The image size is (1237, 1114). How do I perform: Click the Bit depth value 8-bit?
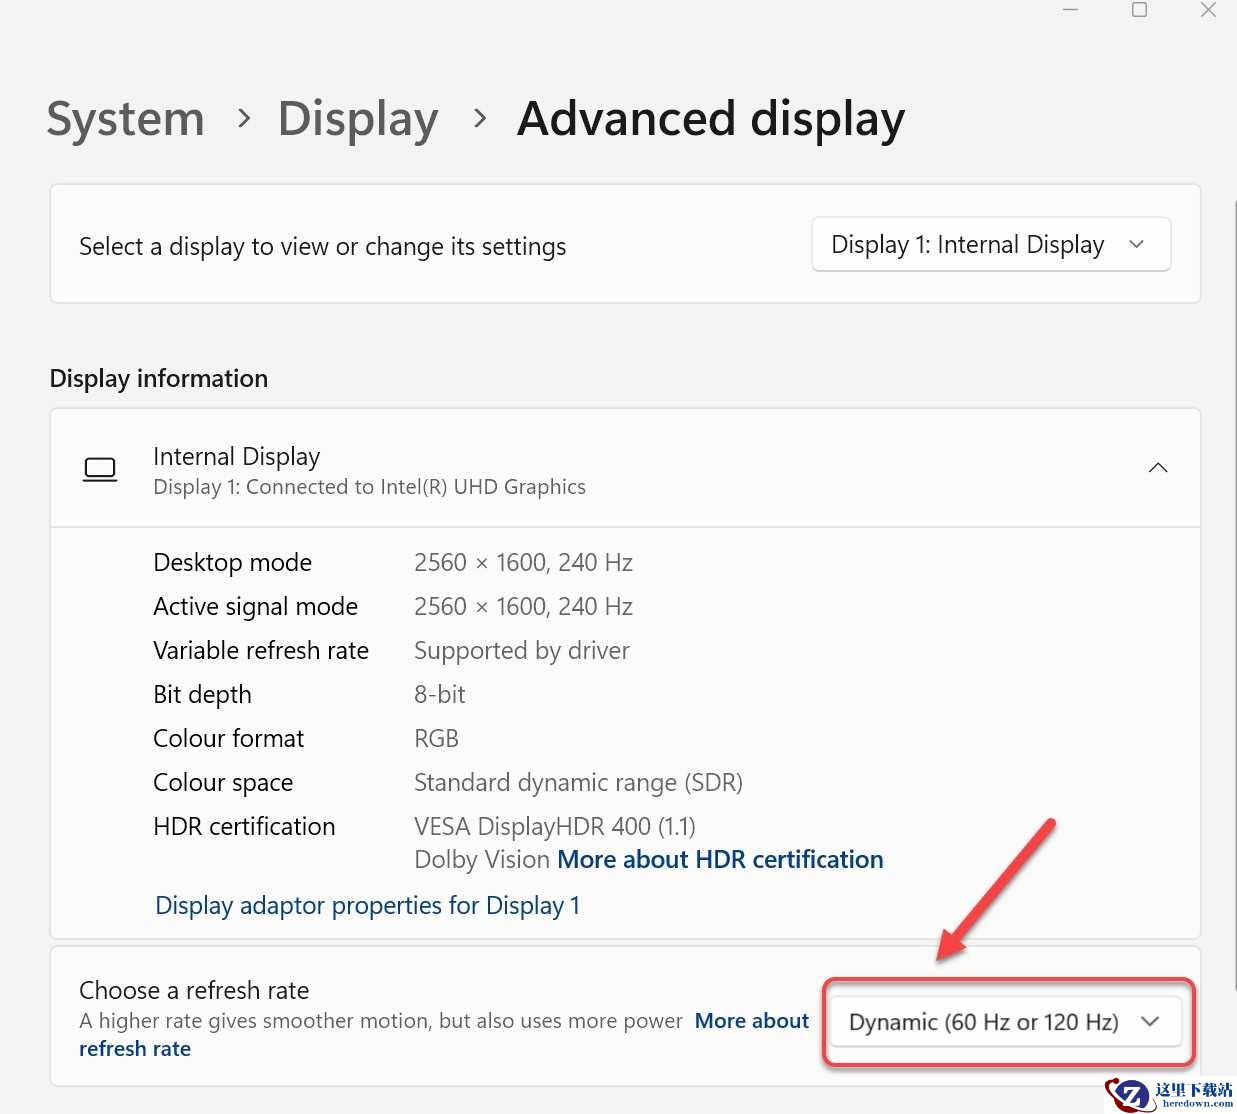[440, 694]
